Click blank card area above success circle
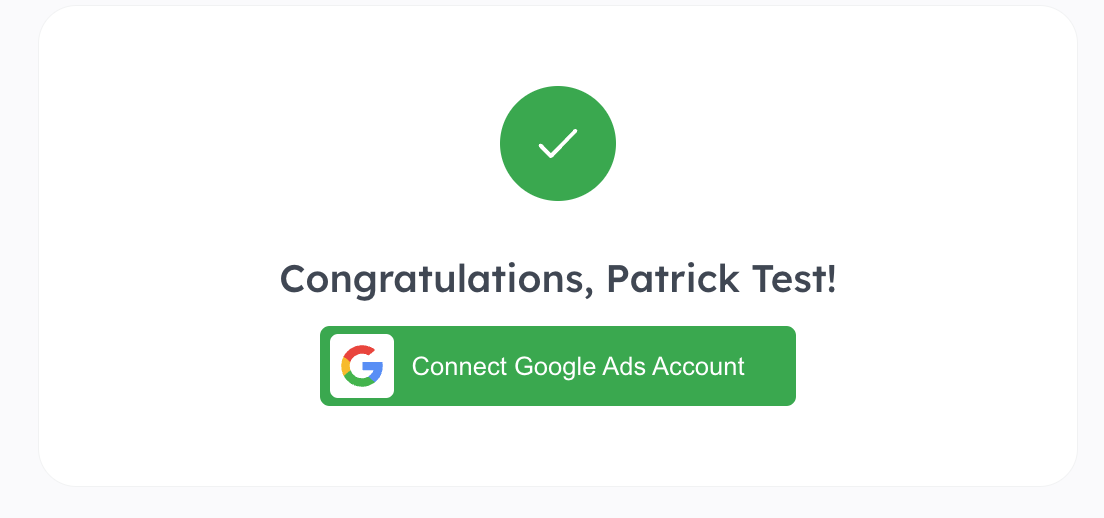The image size is (1104, 518). point(557,45)
